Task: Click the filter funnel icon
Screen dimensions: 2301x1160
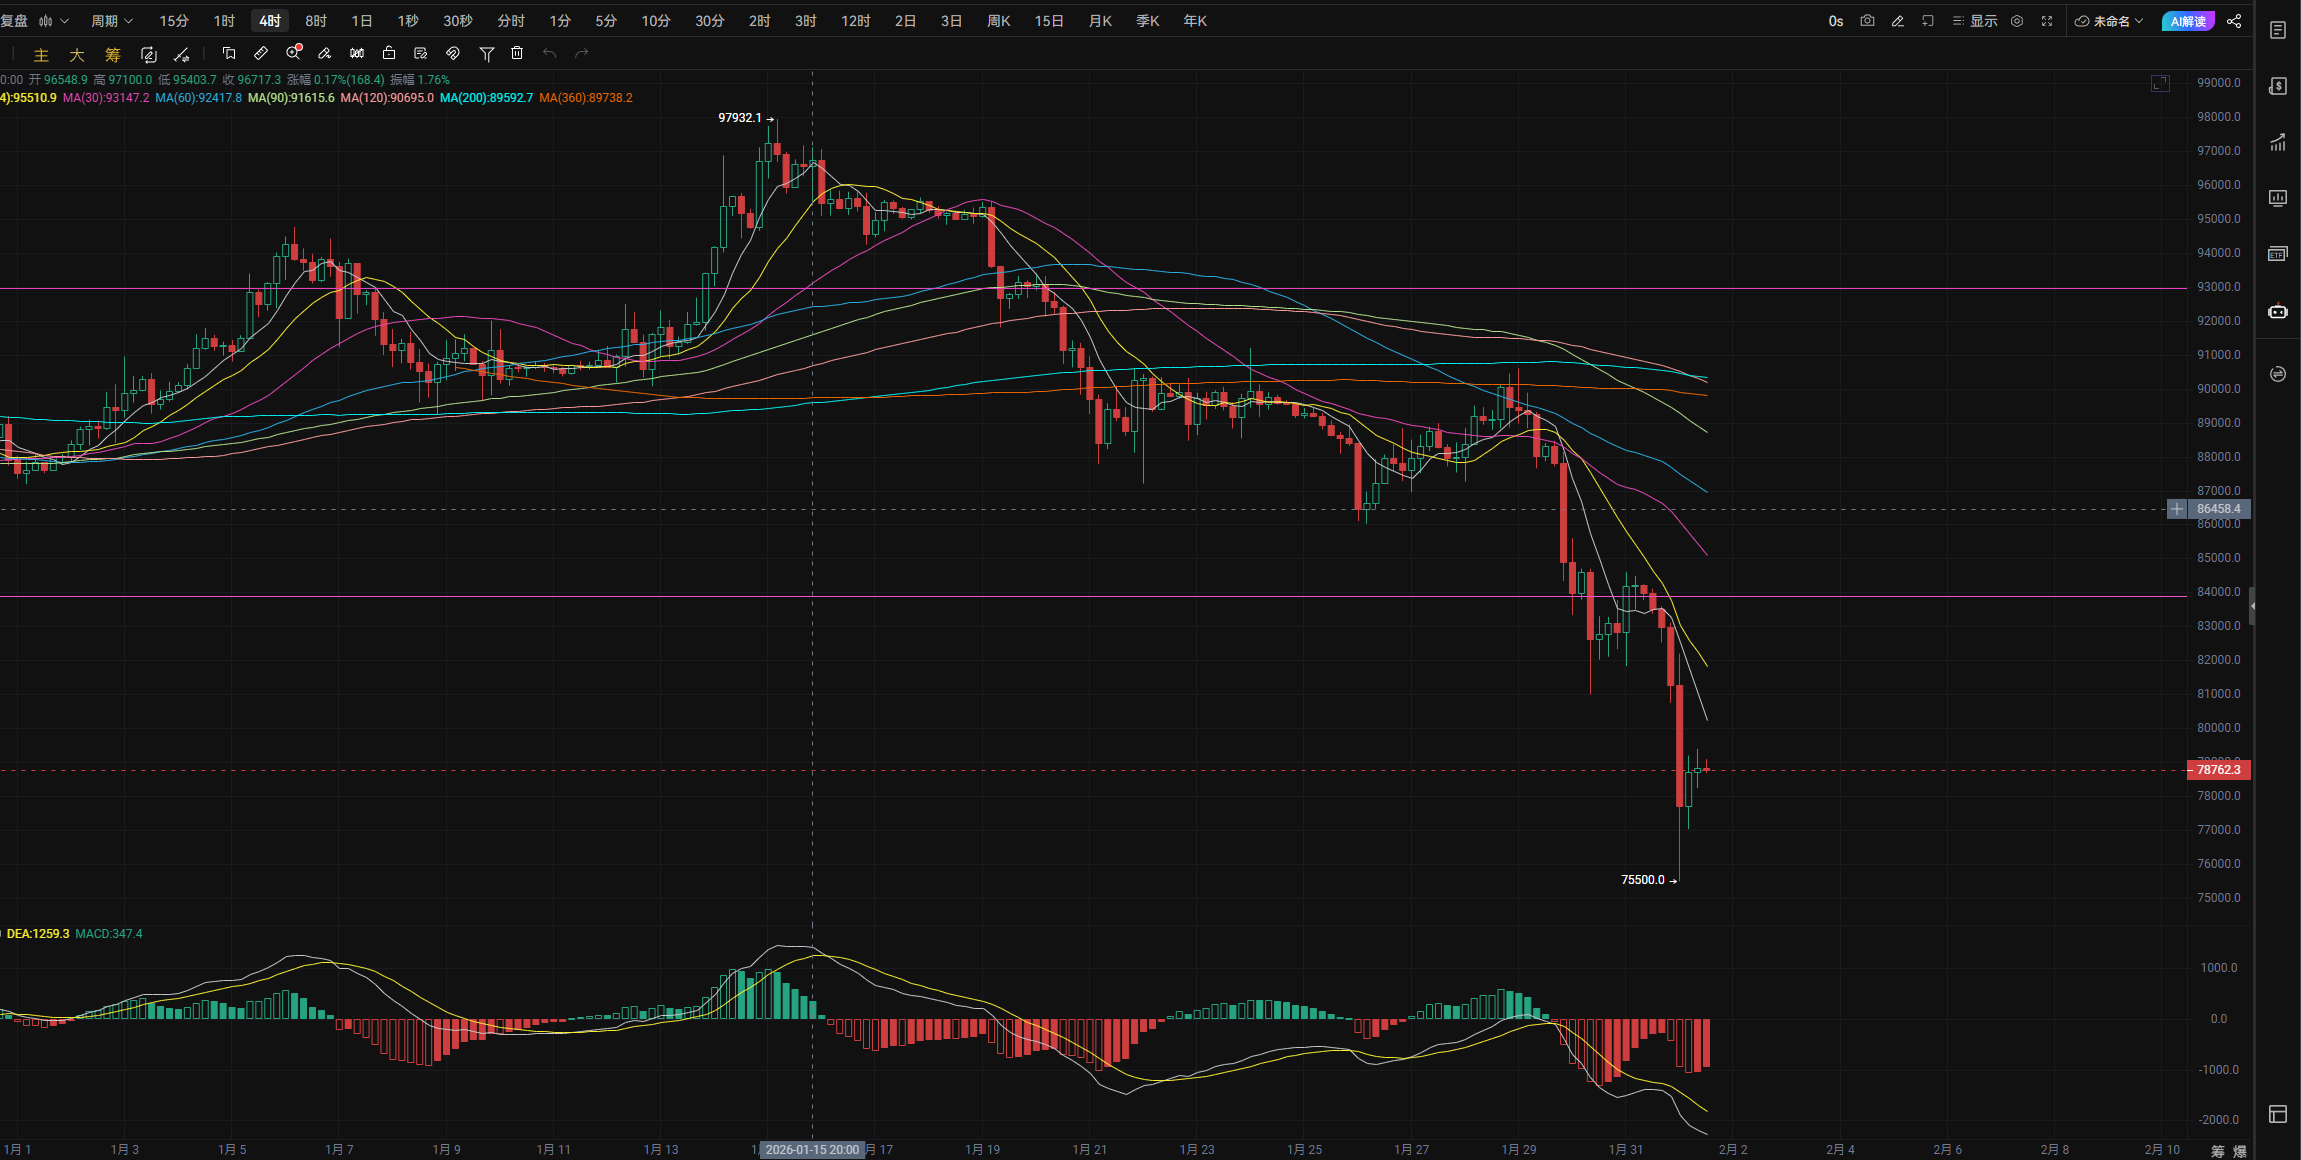Action: pos(486,54)
